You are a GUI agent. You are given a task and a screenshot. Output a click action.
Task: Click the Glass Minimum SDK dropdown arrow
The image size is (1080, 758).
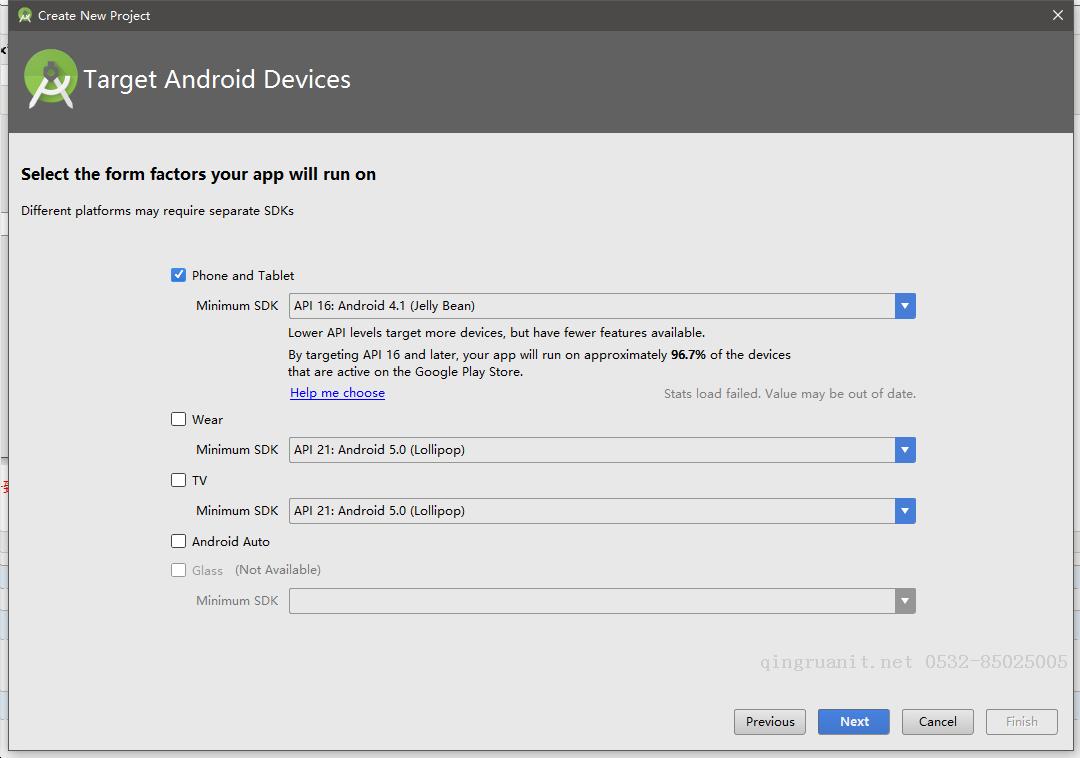(x=905, y=601)
